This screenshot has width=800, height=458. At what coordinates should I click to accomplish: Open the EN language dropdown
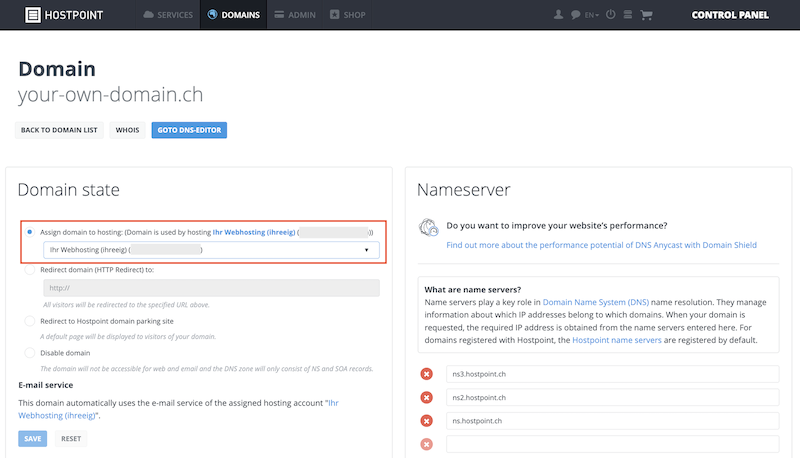pos(591,15)
